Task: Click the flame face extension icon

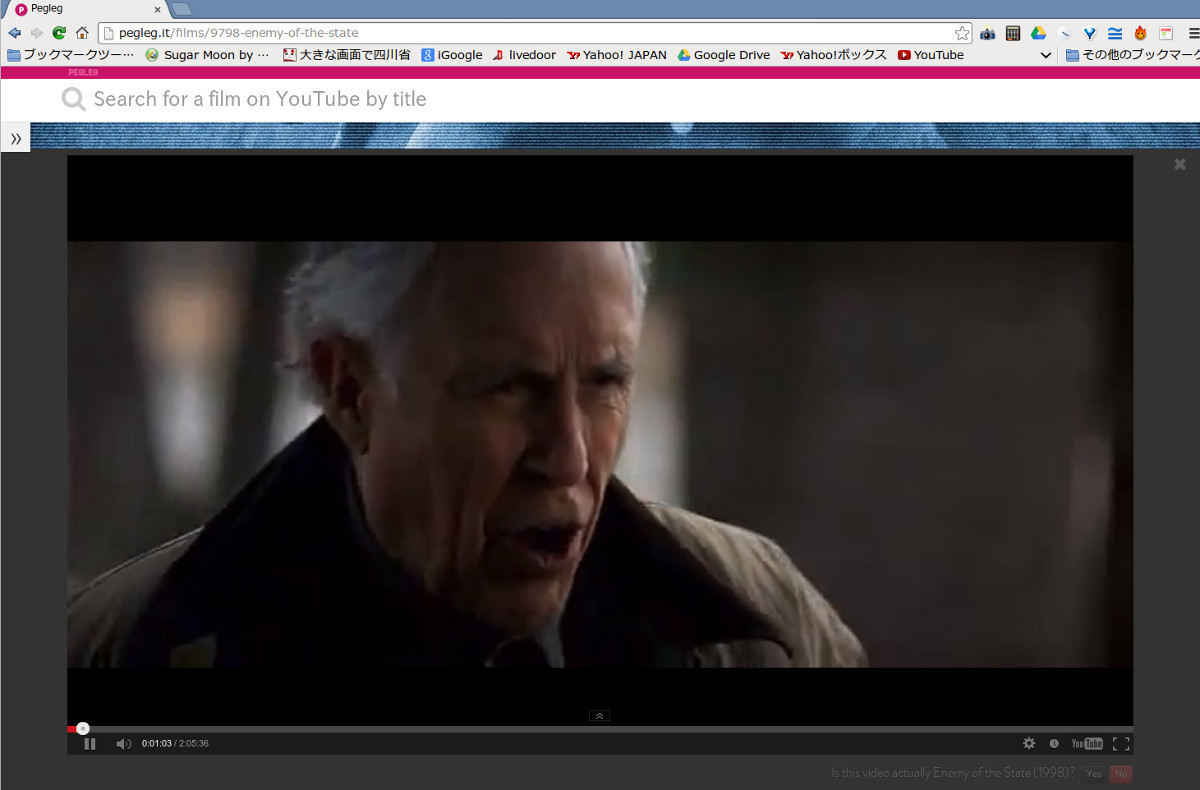Action: [1140, 33]
